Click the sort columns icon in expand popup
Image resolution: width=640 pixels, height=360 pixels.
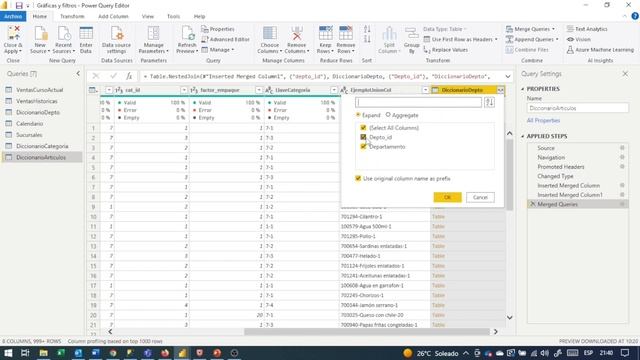point(489,102)
